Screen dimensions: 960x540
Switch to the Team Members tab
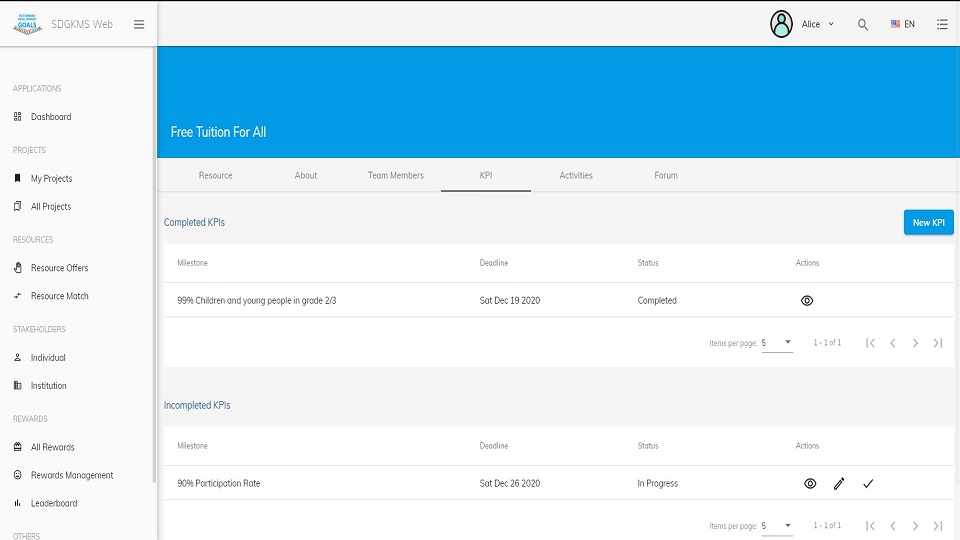396,175
